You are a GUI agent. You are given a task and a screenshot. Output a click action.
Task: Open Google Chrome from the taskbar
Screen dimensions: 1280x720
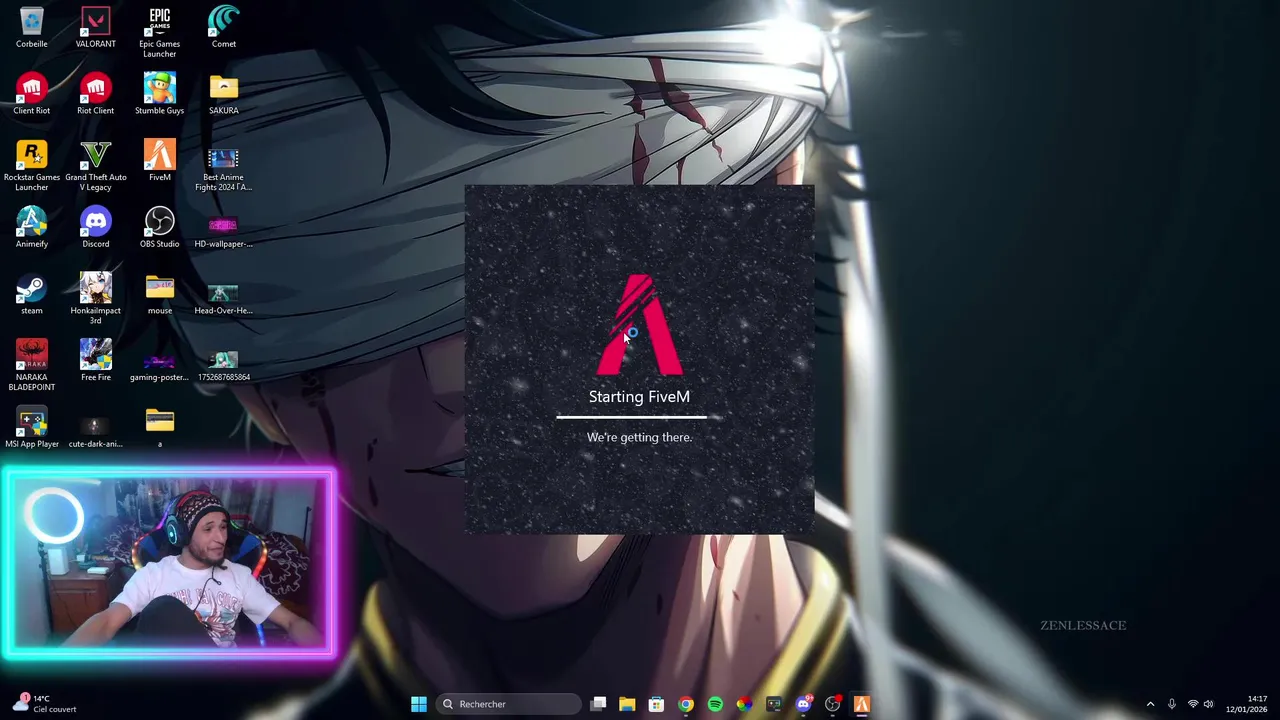686,704
